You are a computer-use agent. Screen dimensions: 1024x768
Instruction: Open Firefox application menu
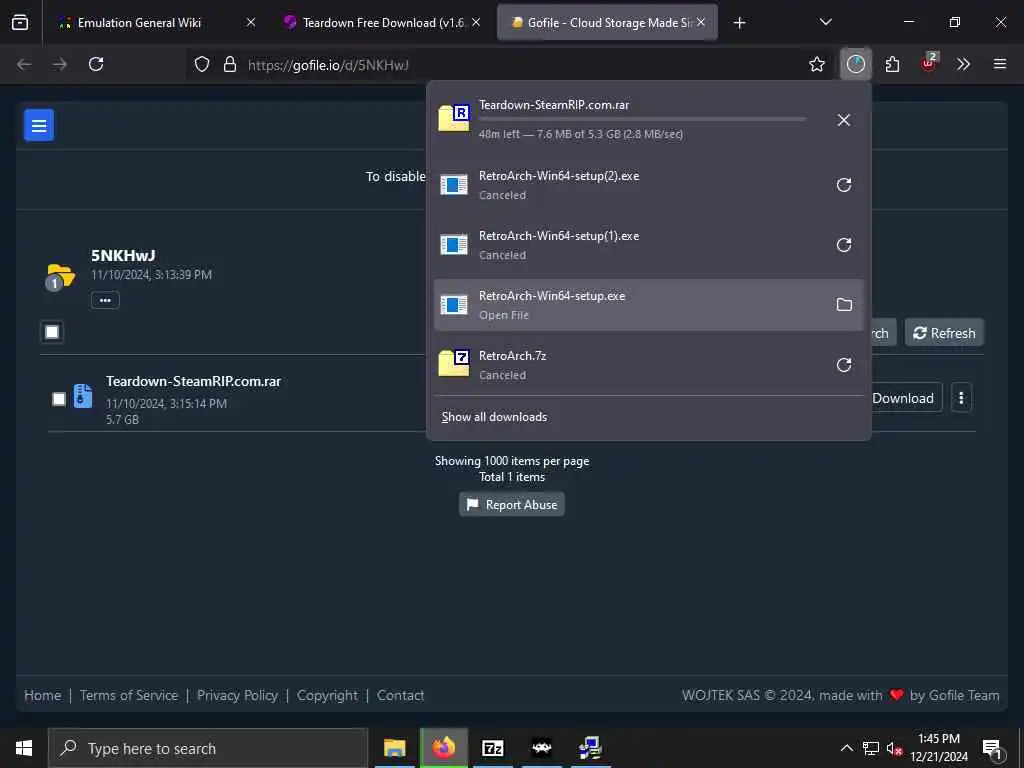pos(1000,64)
